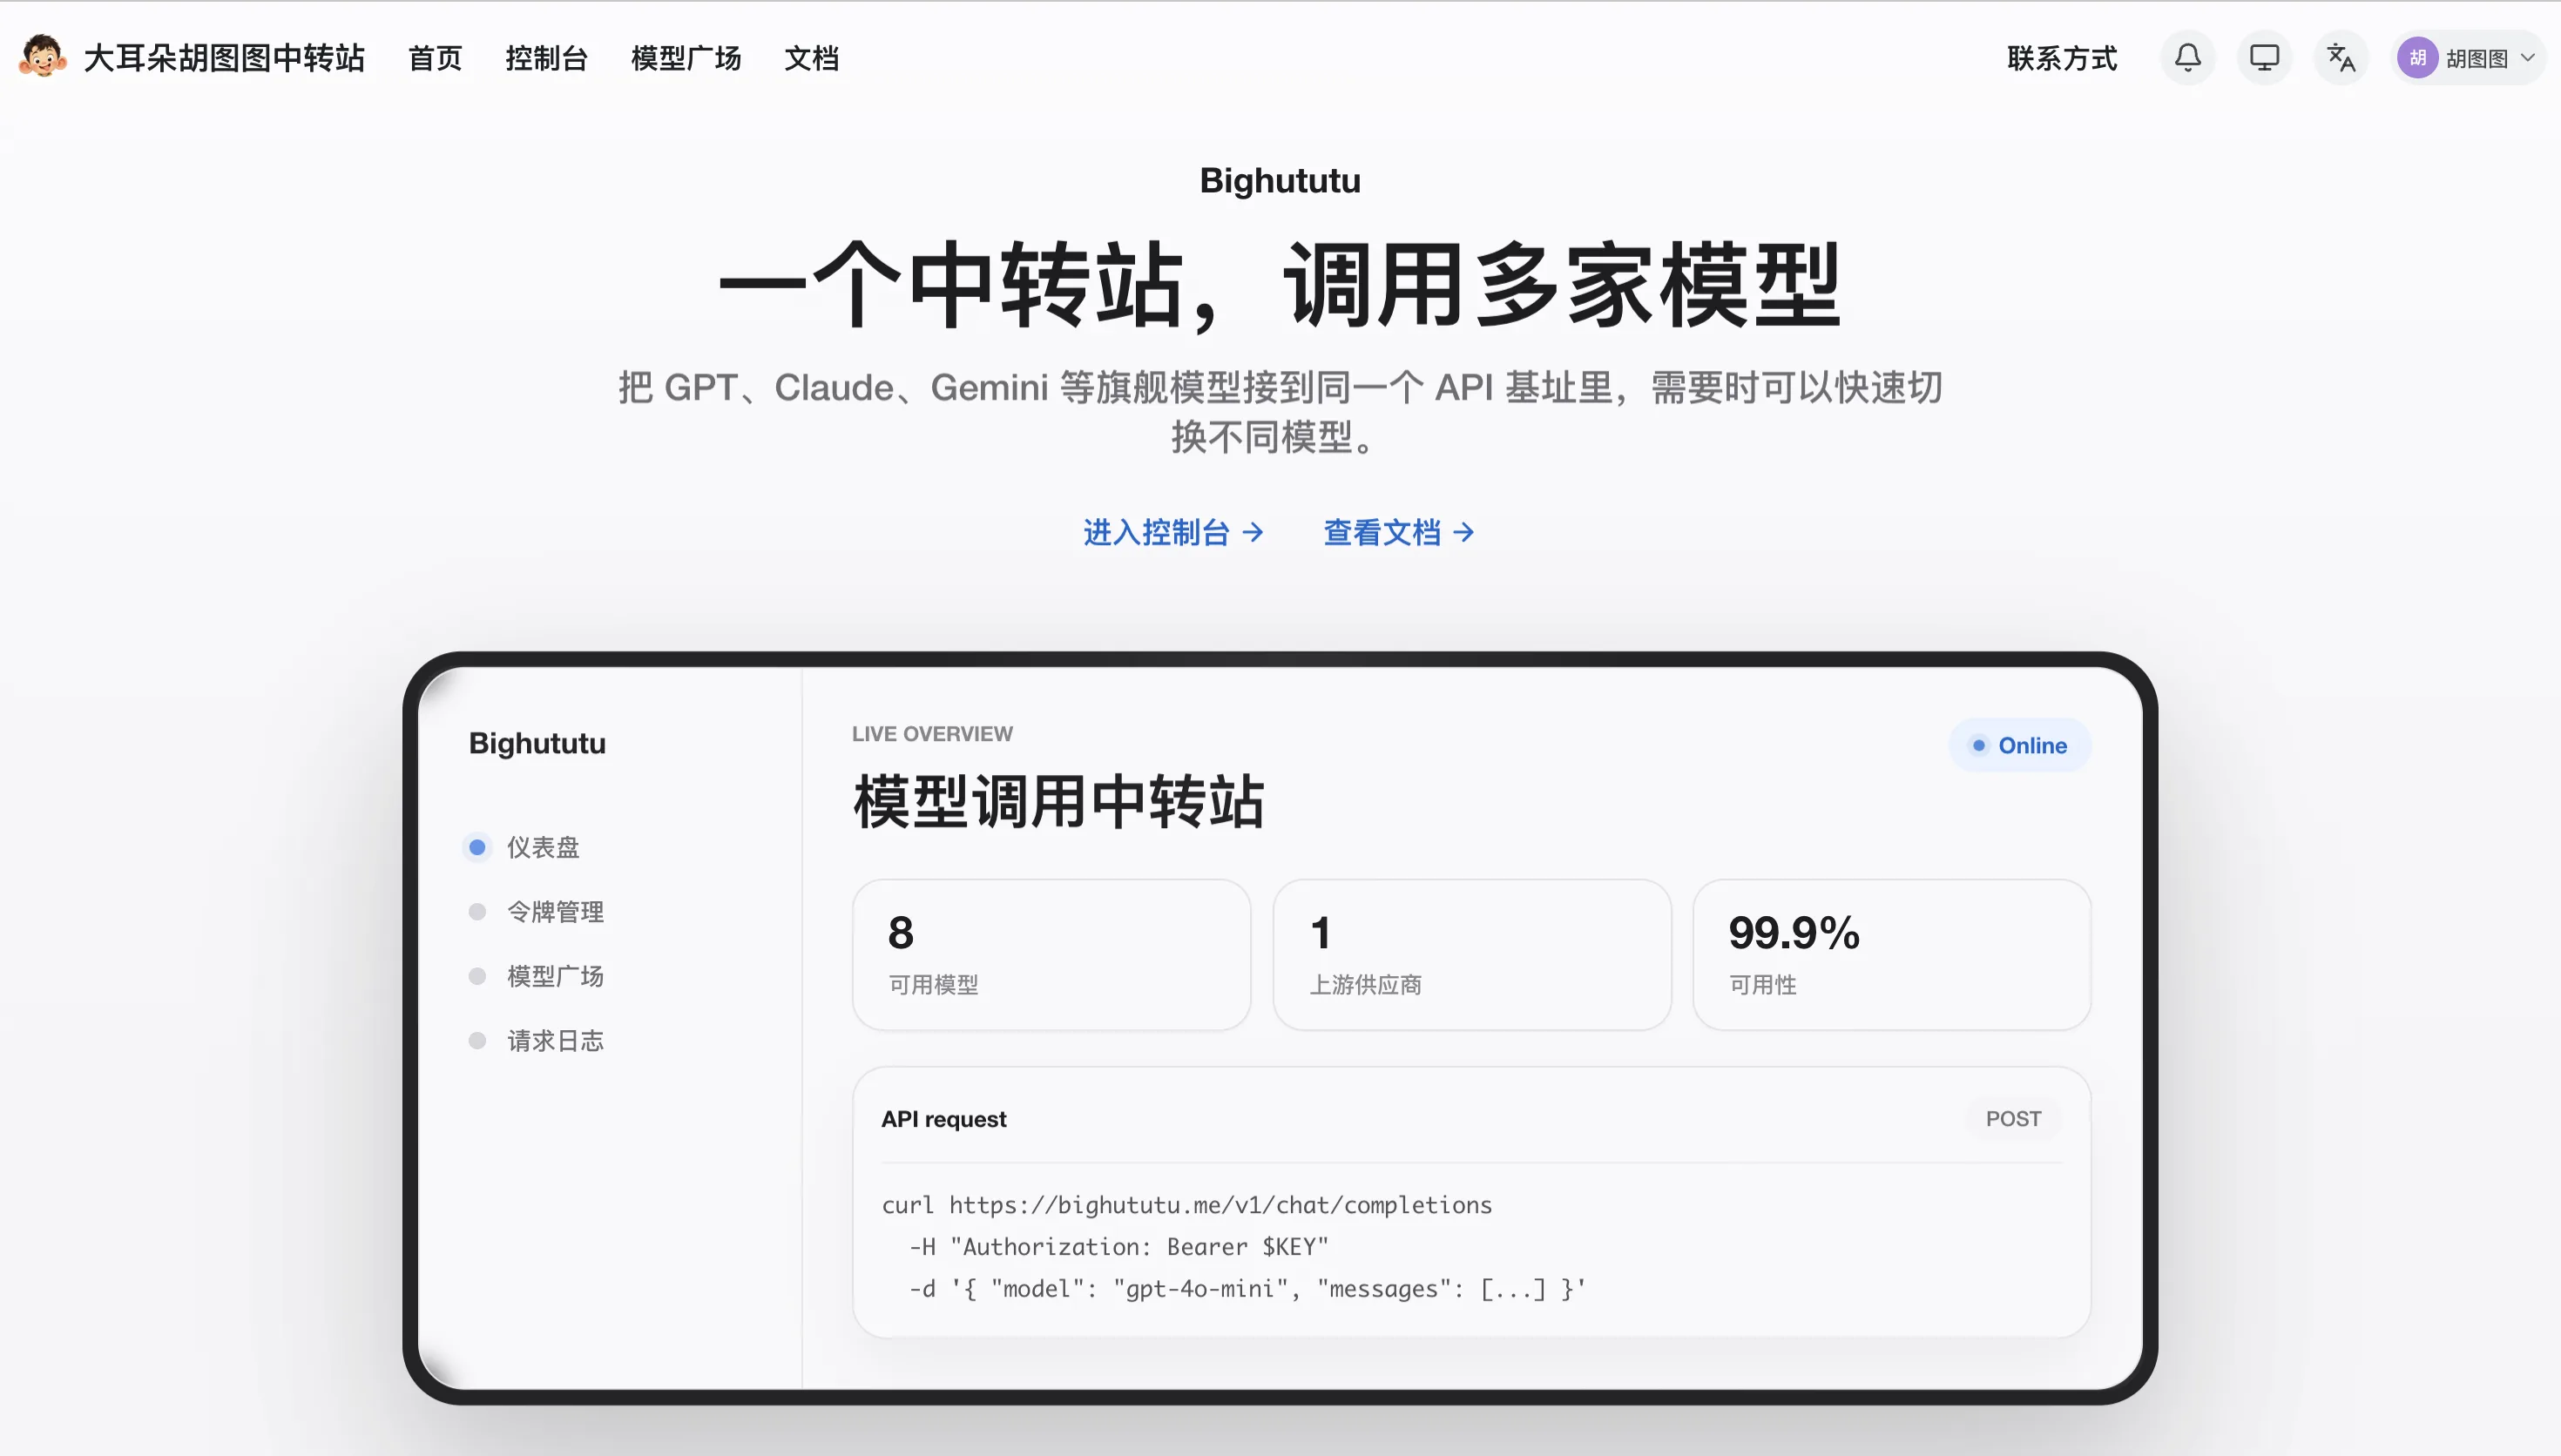Click the LIVE OVERVIEW label
The image size is (2561, 1456).
[932, 734]
